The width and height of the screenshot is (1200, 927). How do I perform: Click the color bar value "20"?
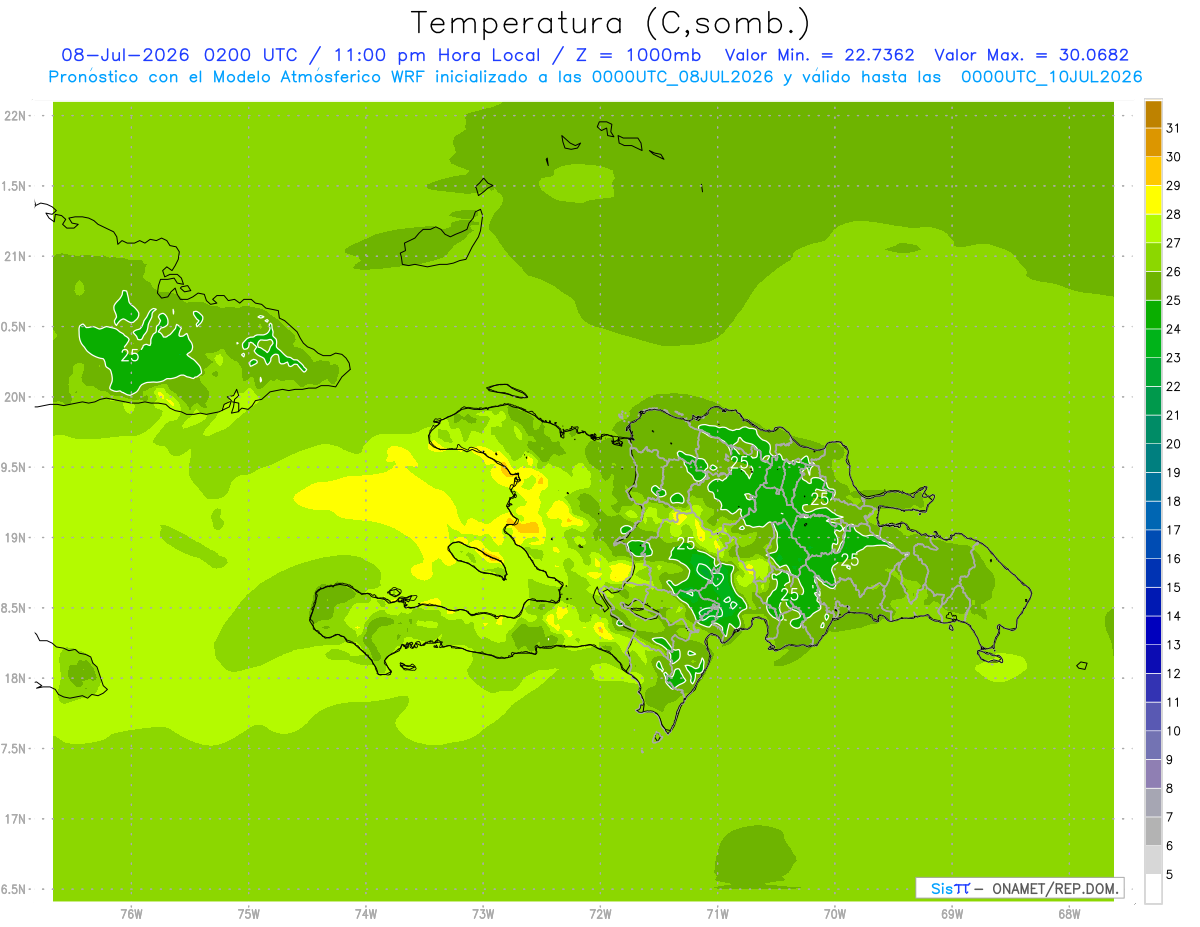click(x=1173, y=444)
